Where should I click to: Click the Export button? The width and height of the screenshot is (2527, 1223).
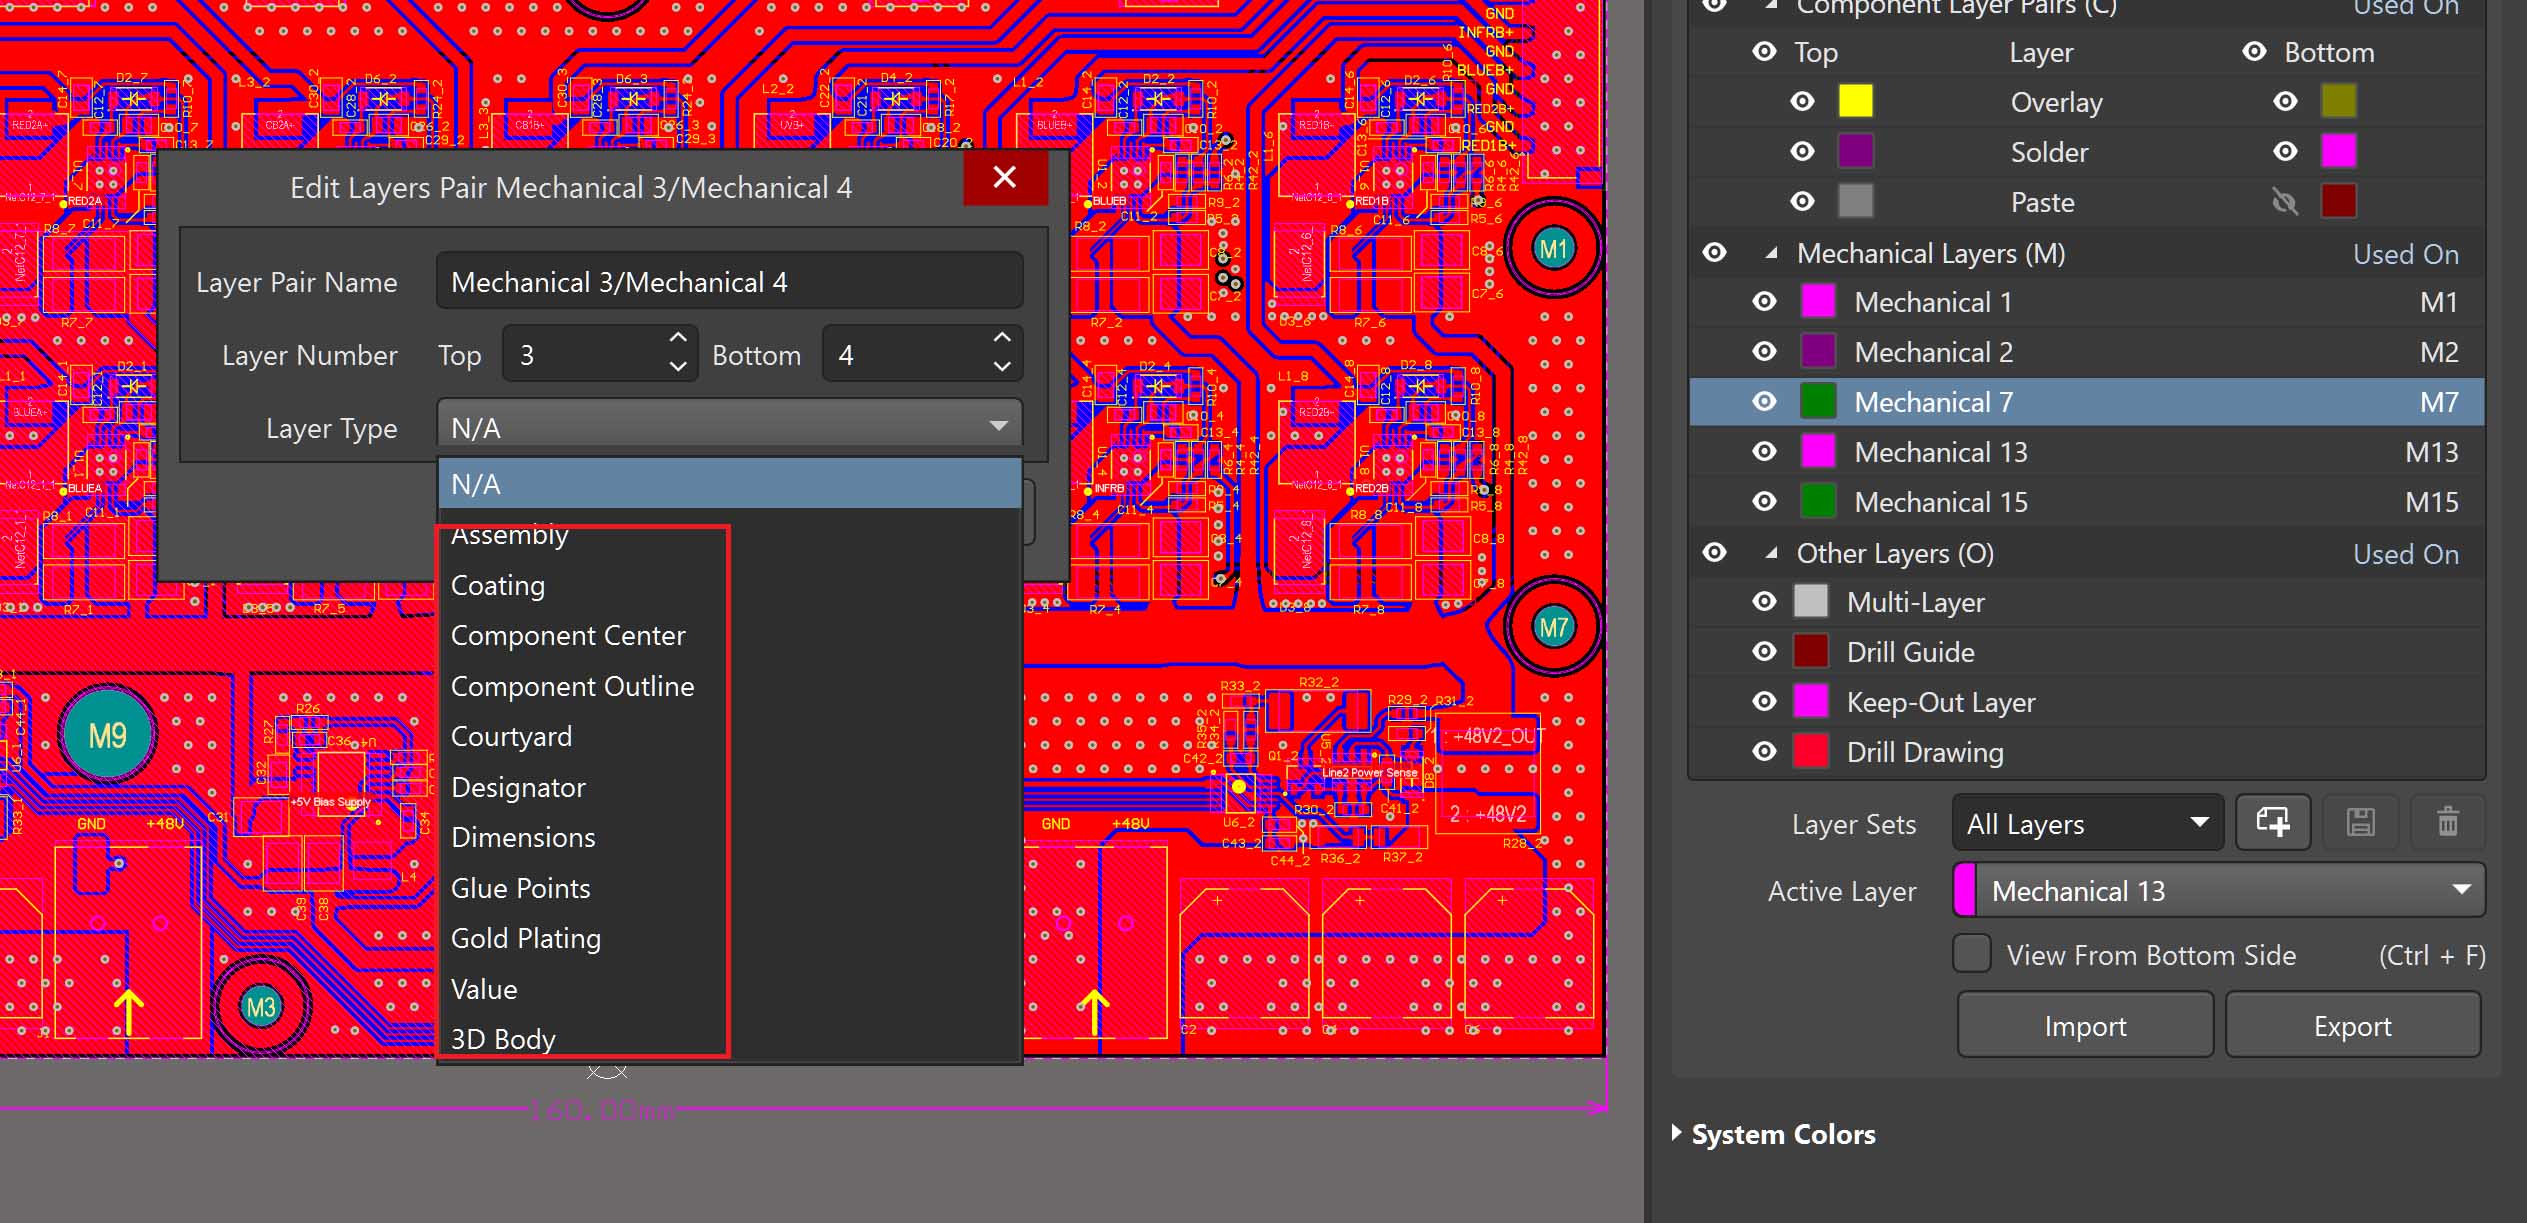[x=2352, y=1026]
